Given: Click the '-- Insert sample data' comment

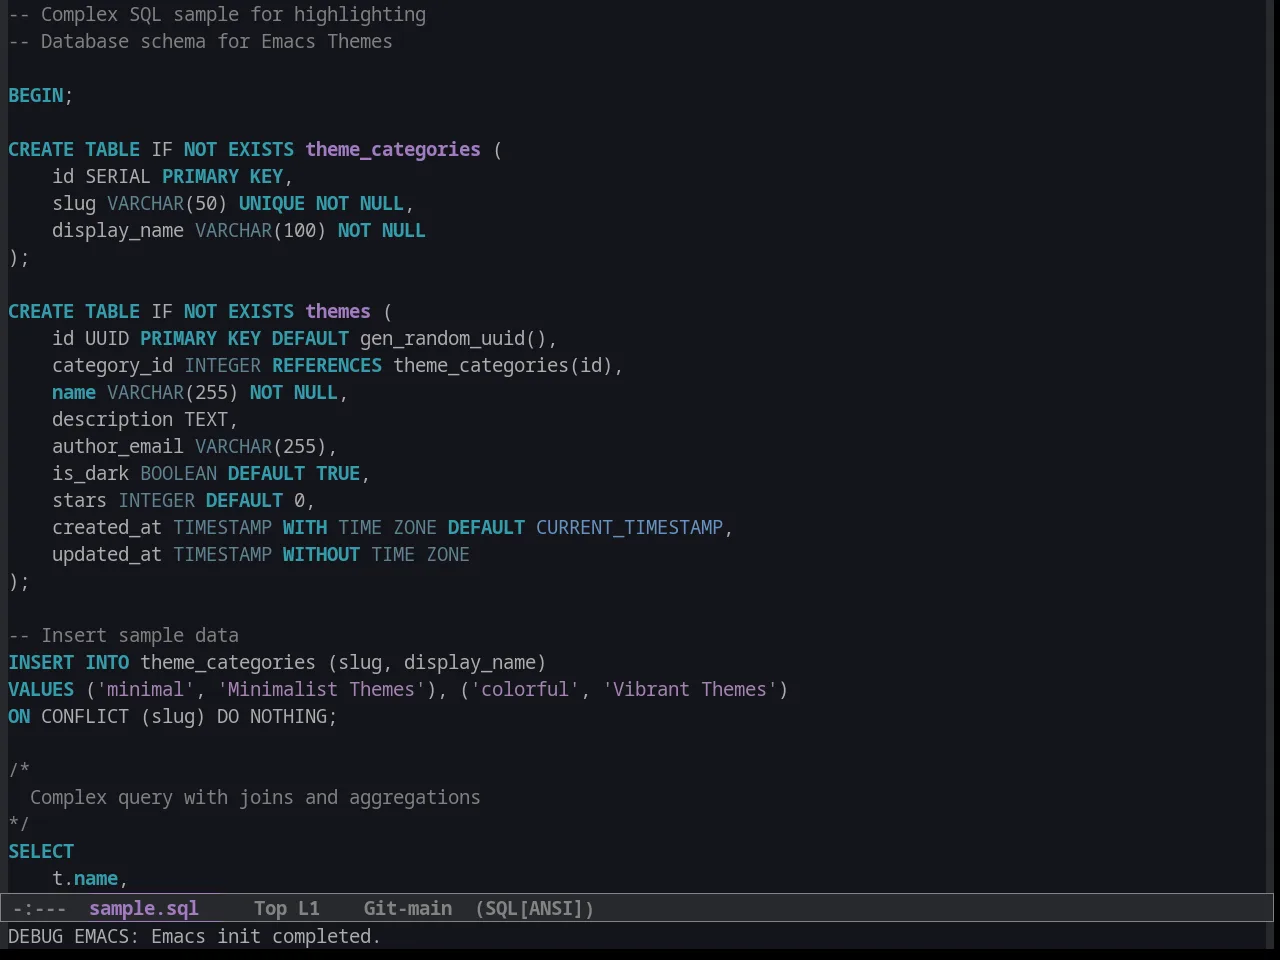Looking at the screenshot, I should pos(124,635).
